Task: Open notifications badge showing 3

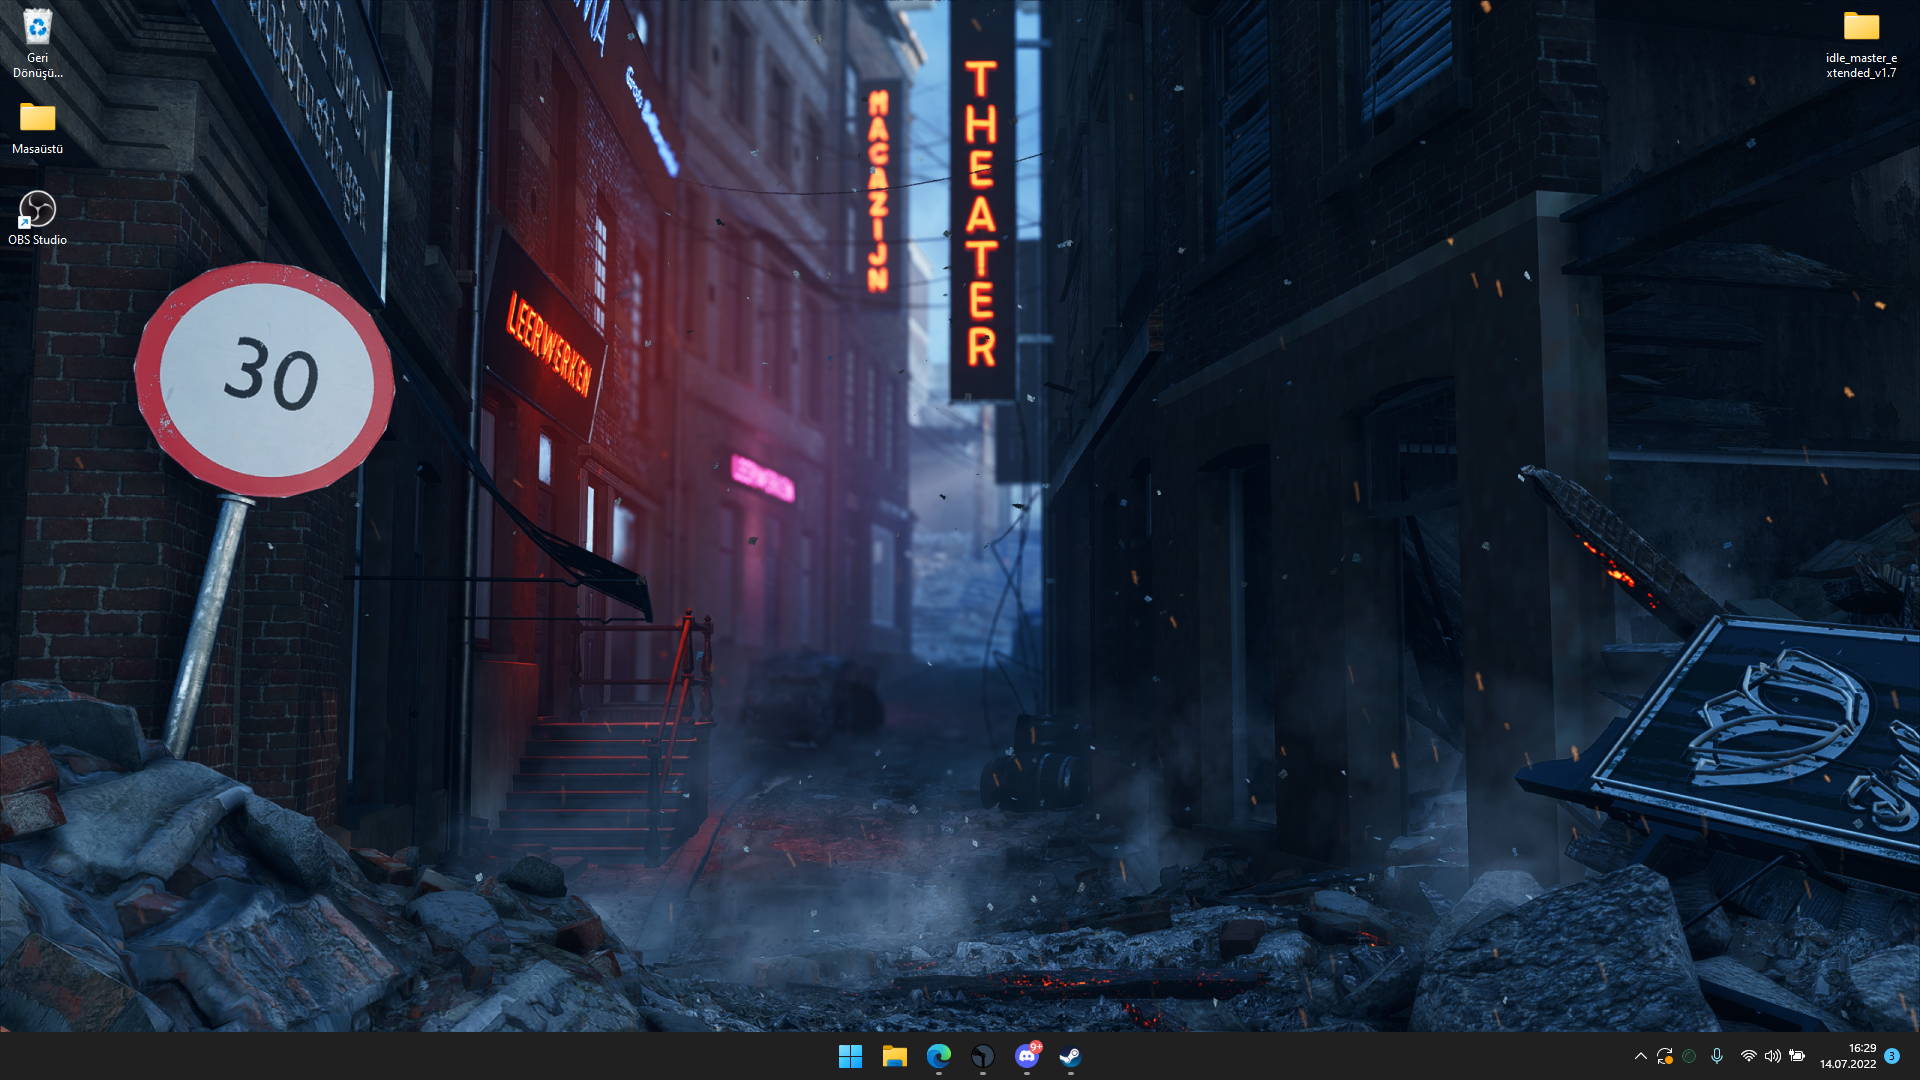Action: pos(1892,1056)
